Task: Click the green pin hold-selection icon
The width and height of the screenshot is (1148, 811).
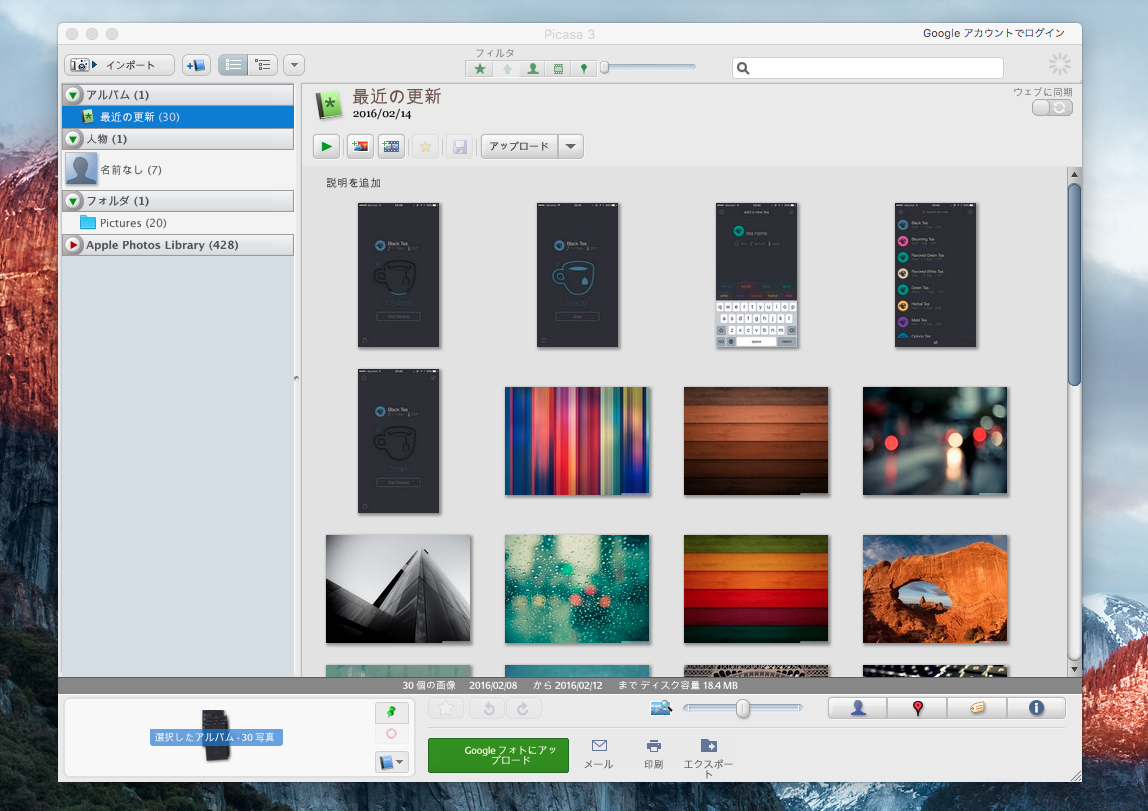Action: (x=391, y=712)
